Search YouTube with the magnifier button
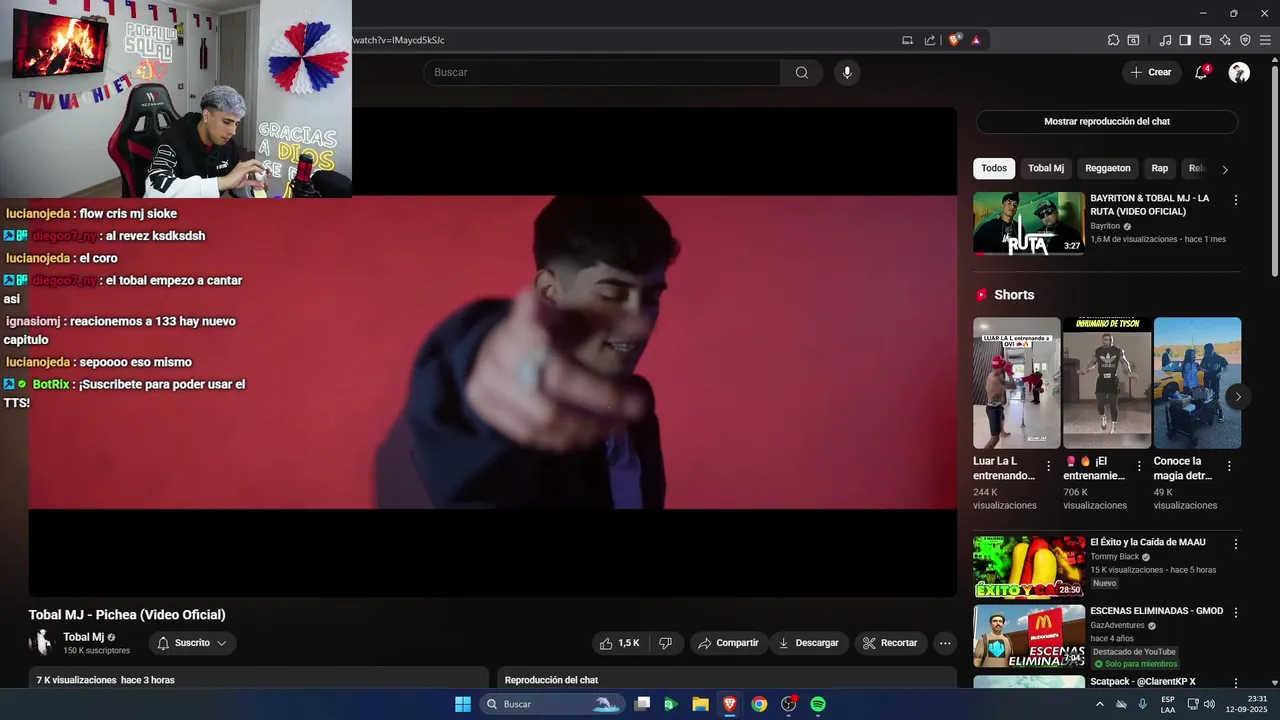The height and width of the screenshot is (720, 1280). (x=801, y=72)
